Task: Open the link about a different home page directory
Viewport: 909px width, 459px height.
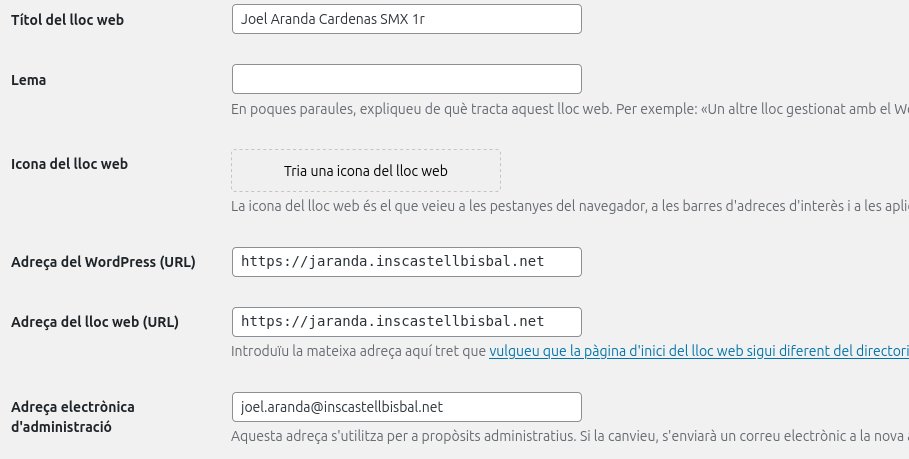Action: 698,352
